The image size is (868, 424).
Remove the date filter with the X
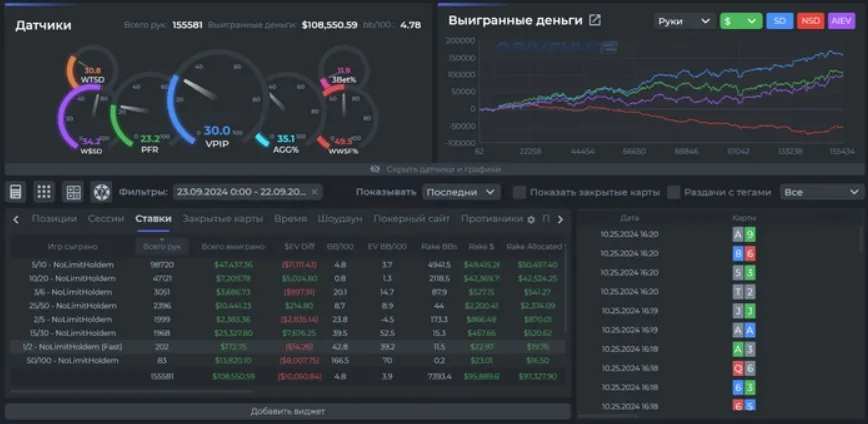coord(315,192)
